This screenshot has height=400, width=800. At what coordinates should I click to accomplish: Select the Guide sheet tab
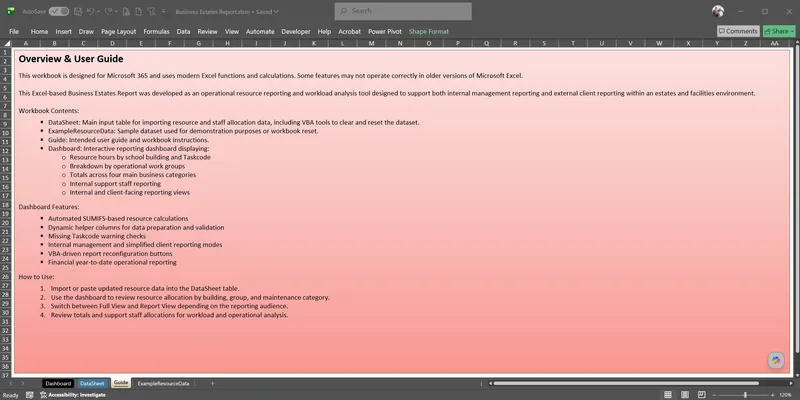[x=121, y=383]
